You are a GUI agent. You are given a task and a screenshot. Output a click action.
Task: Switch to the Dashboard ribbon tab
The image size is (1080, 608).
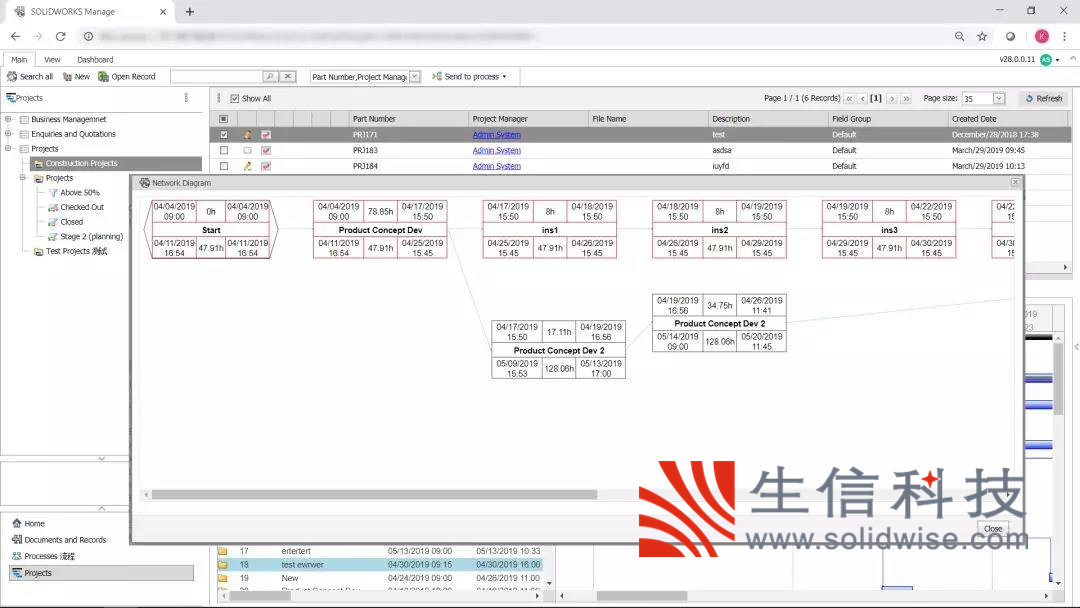95,60
